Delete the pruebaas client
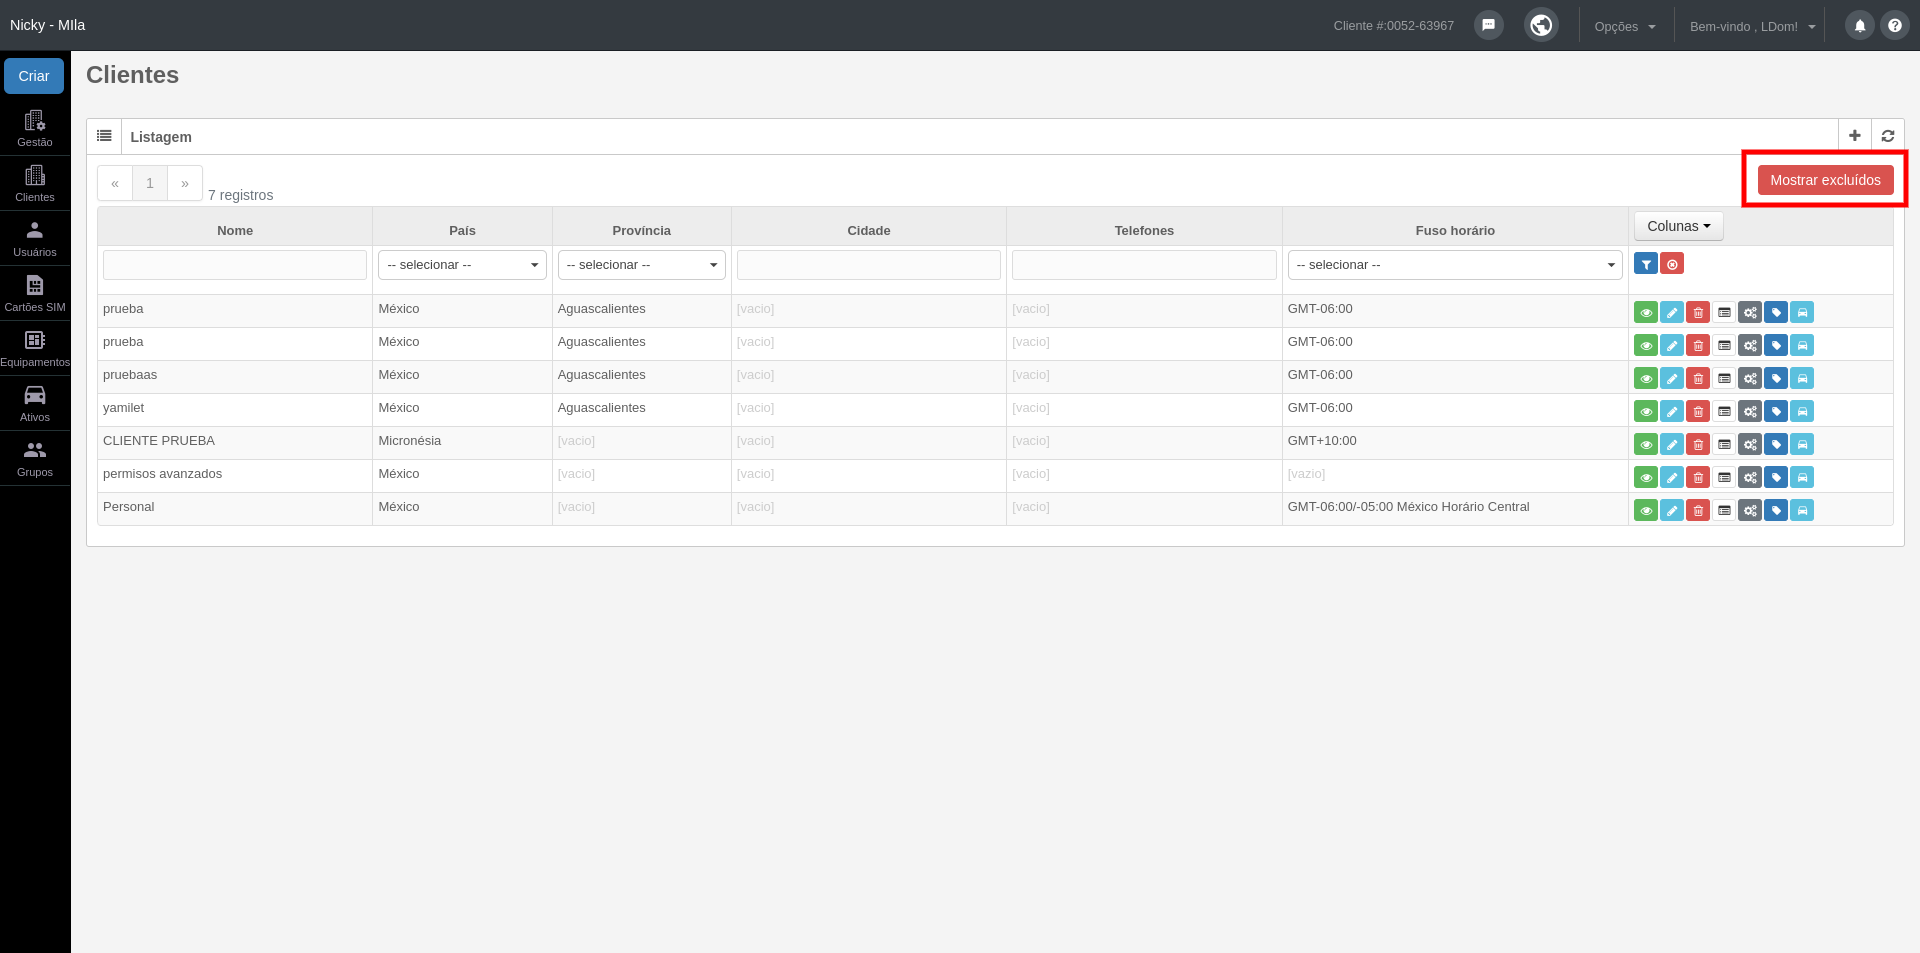The image size is (1920, 953). [1698, 378]
